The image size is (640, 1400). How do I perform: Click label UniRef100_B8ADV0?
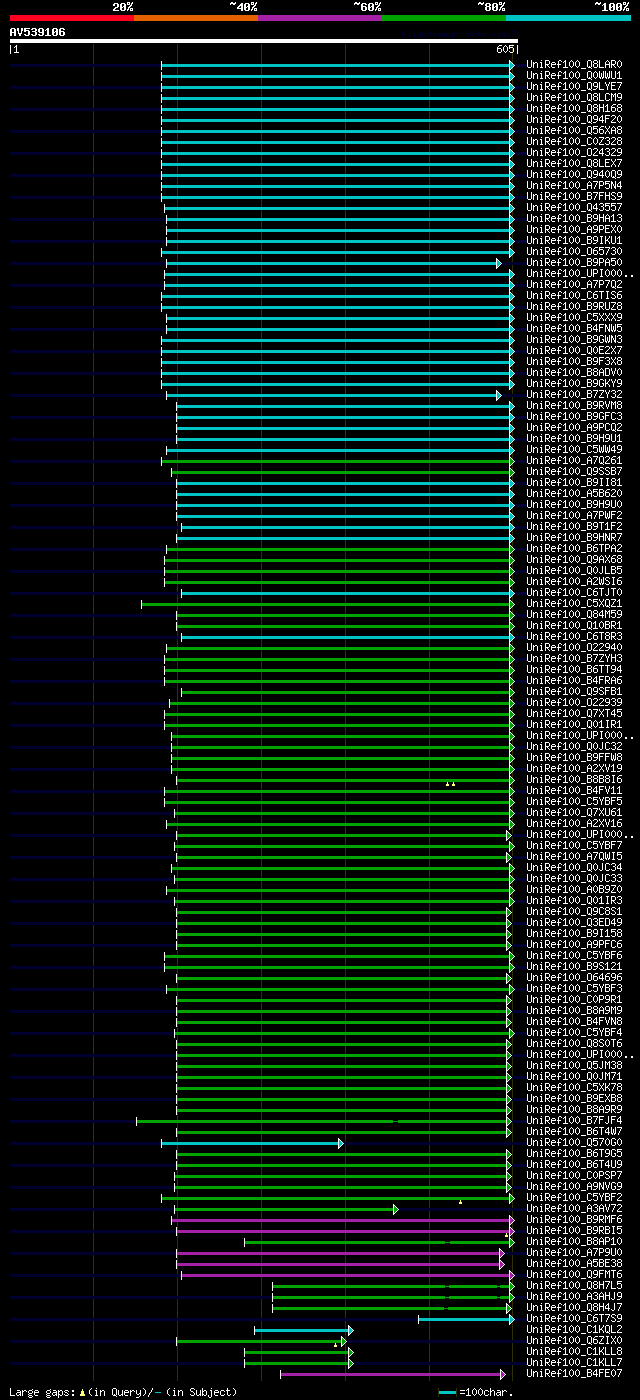point(574,373)
